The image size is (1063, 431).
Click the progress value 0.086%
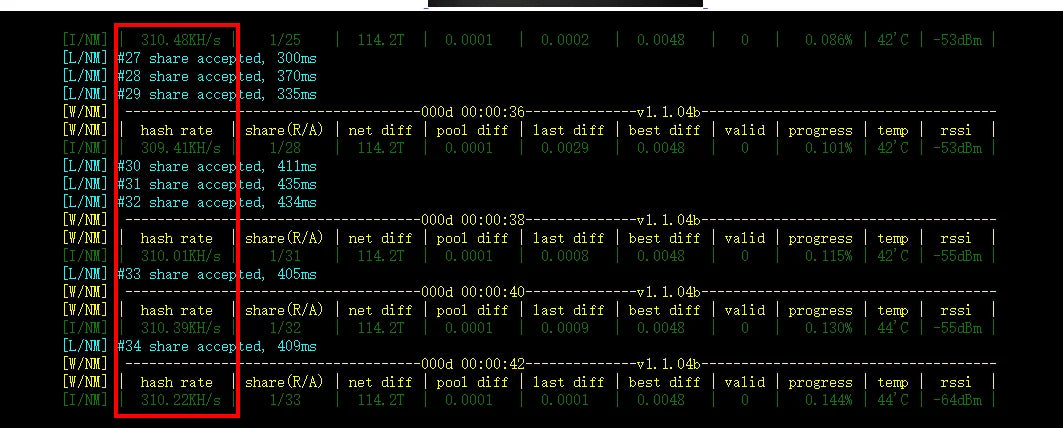pos(828,40)
